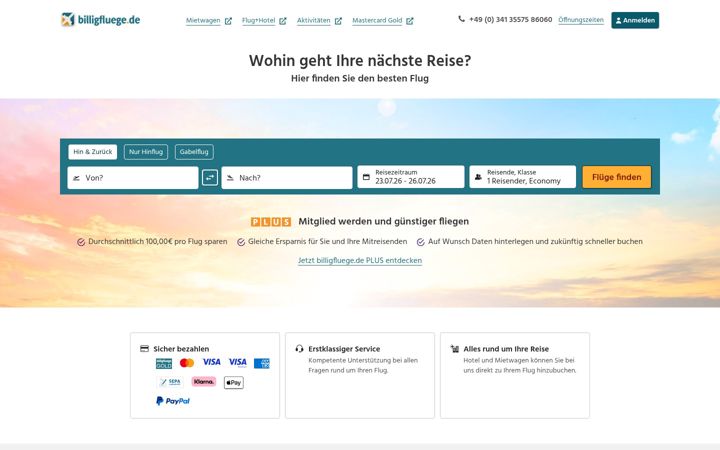
Task: Click the billigfluege.de logo
Action: click(x=101, y=20)
